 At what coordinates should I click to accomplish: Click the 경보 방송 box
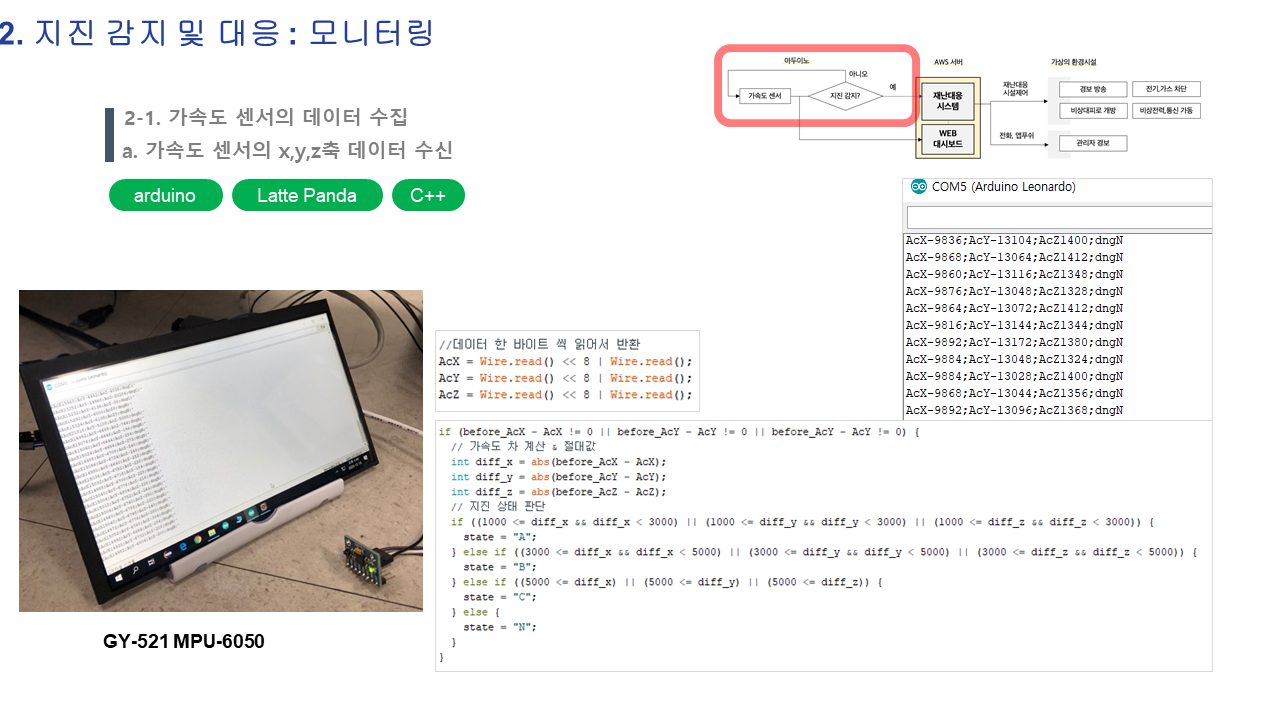[1094, 89]
